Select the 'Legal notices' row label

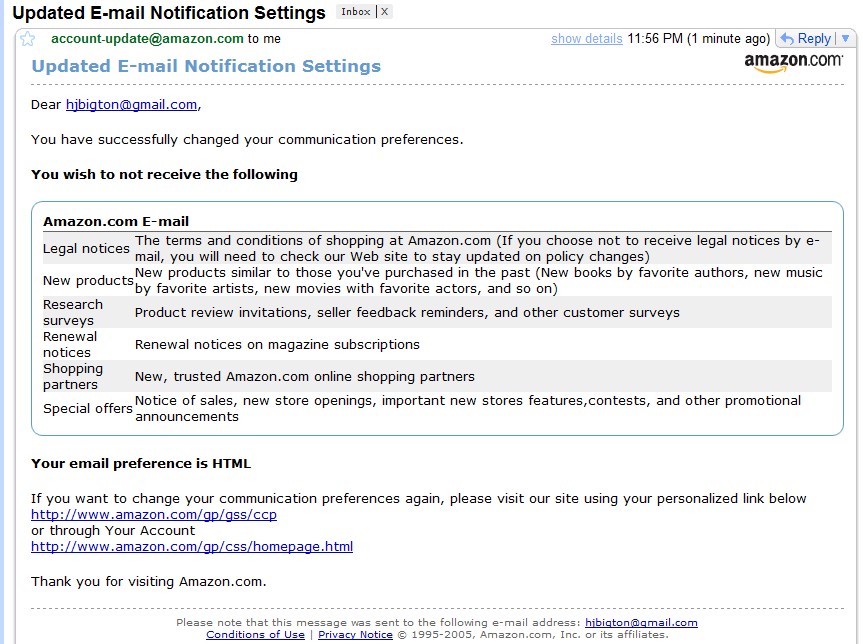[x=86, y=249]
